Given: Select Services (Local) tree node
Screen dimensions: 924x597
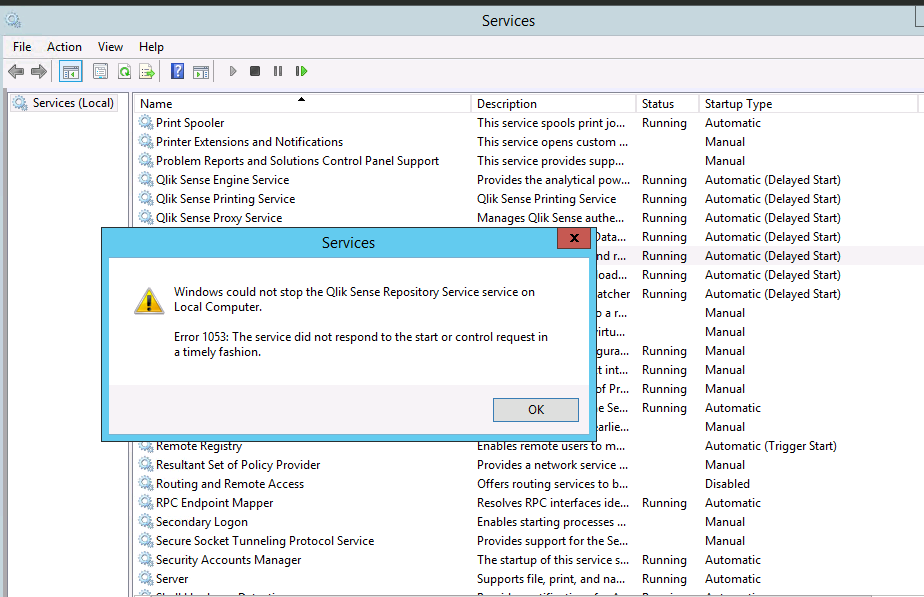Looking at the screenshot, I should tap(73, 103).
